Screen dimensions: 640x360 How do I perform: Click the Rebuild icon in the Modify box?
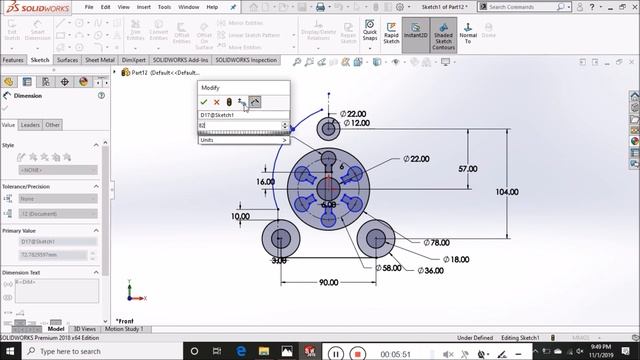click(x=229, y=102)
